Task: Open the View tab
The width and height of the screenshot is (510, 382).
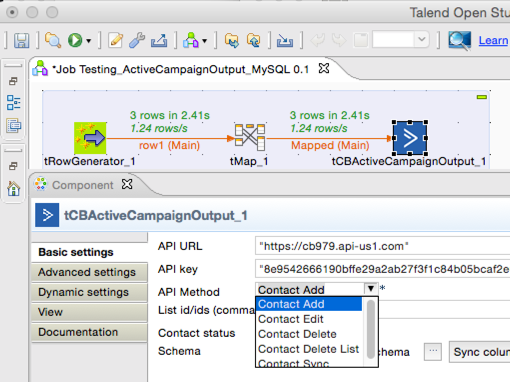Action: tap(89, 312)
